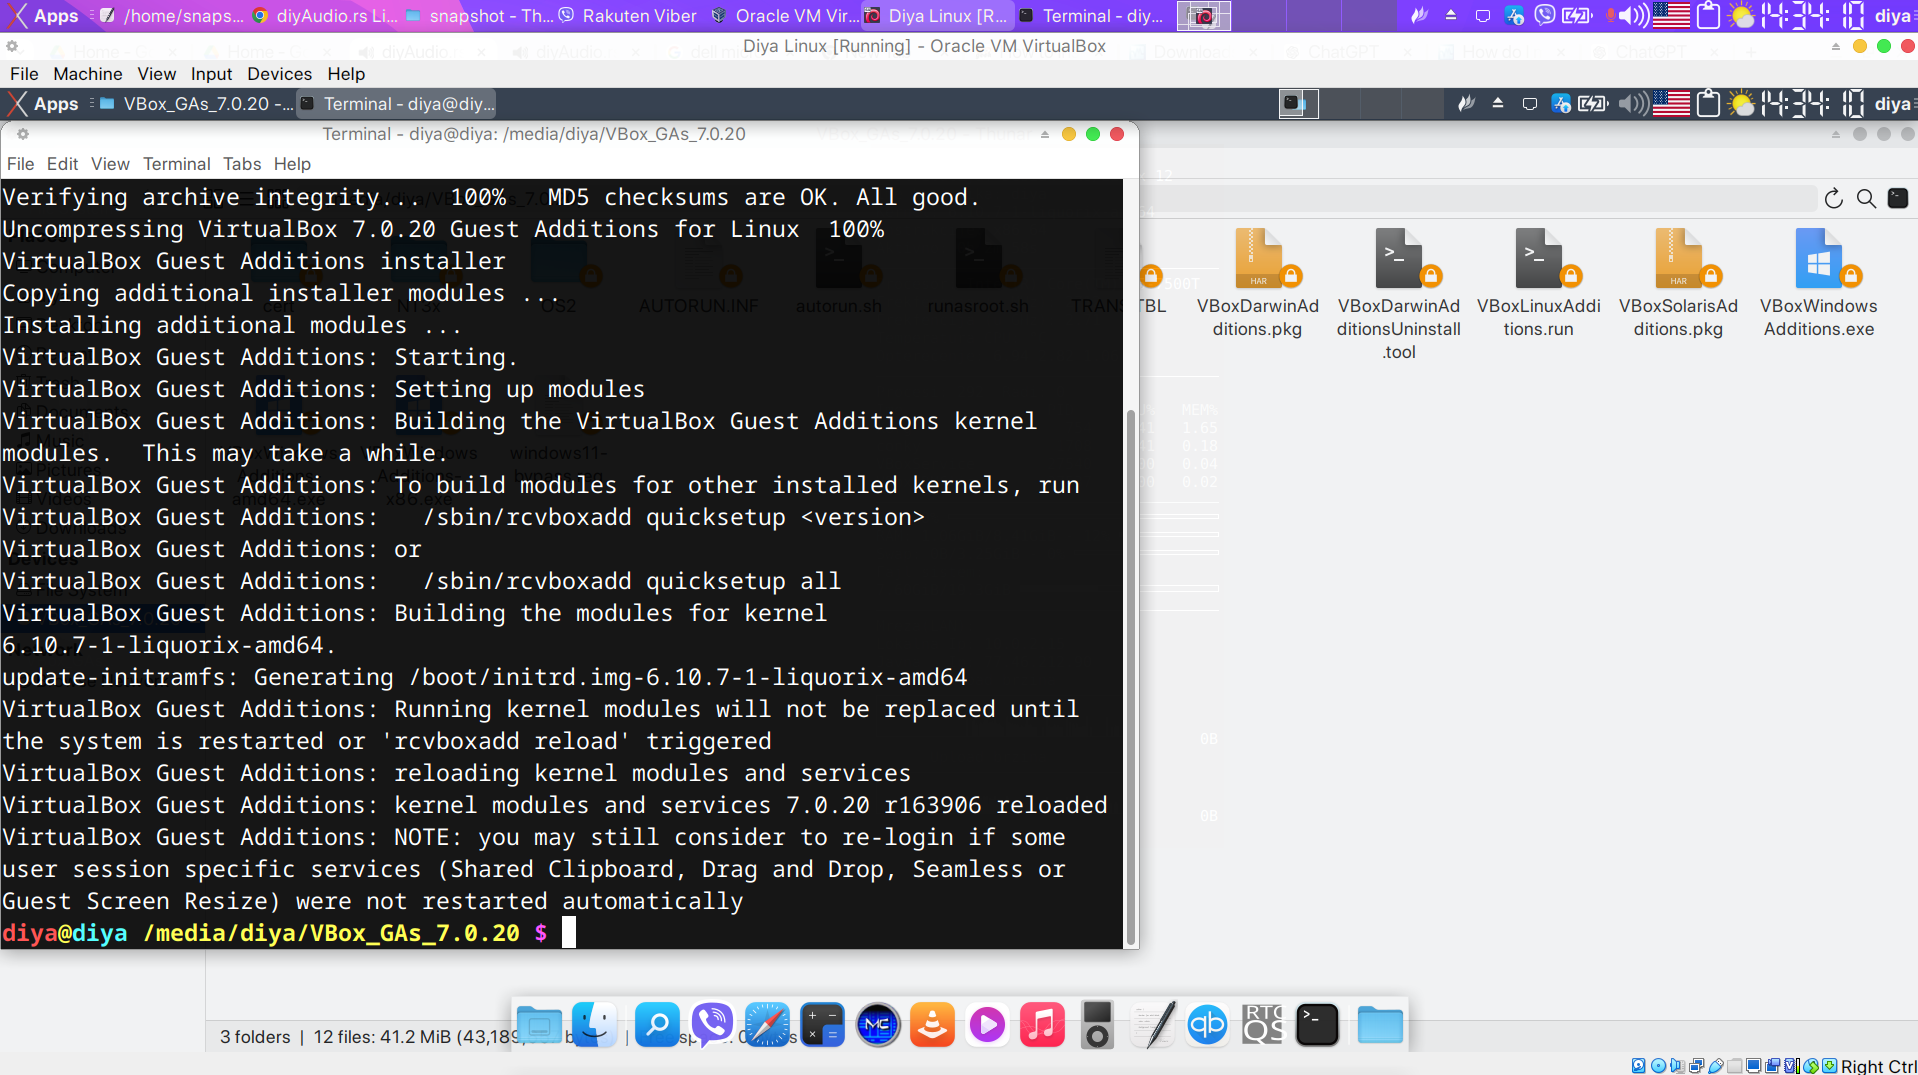This screenshot has width=1918, height=1075.
Task: Click Right Ctrl host key indicator
Action: (x=1878, y=1066)
